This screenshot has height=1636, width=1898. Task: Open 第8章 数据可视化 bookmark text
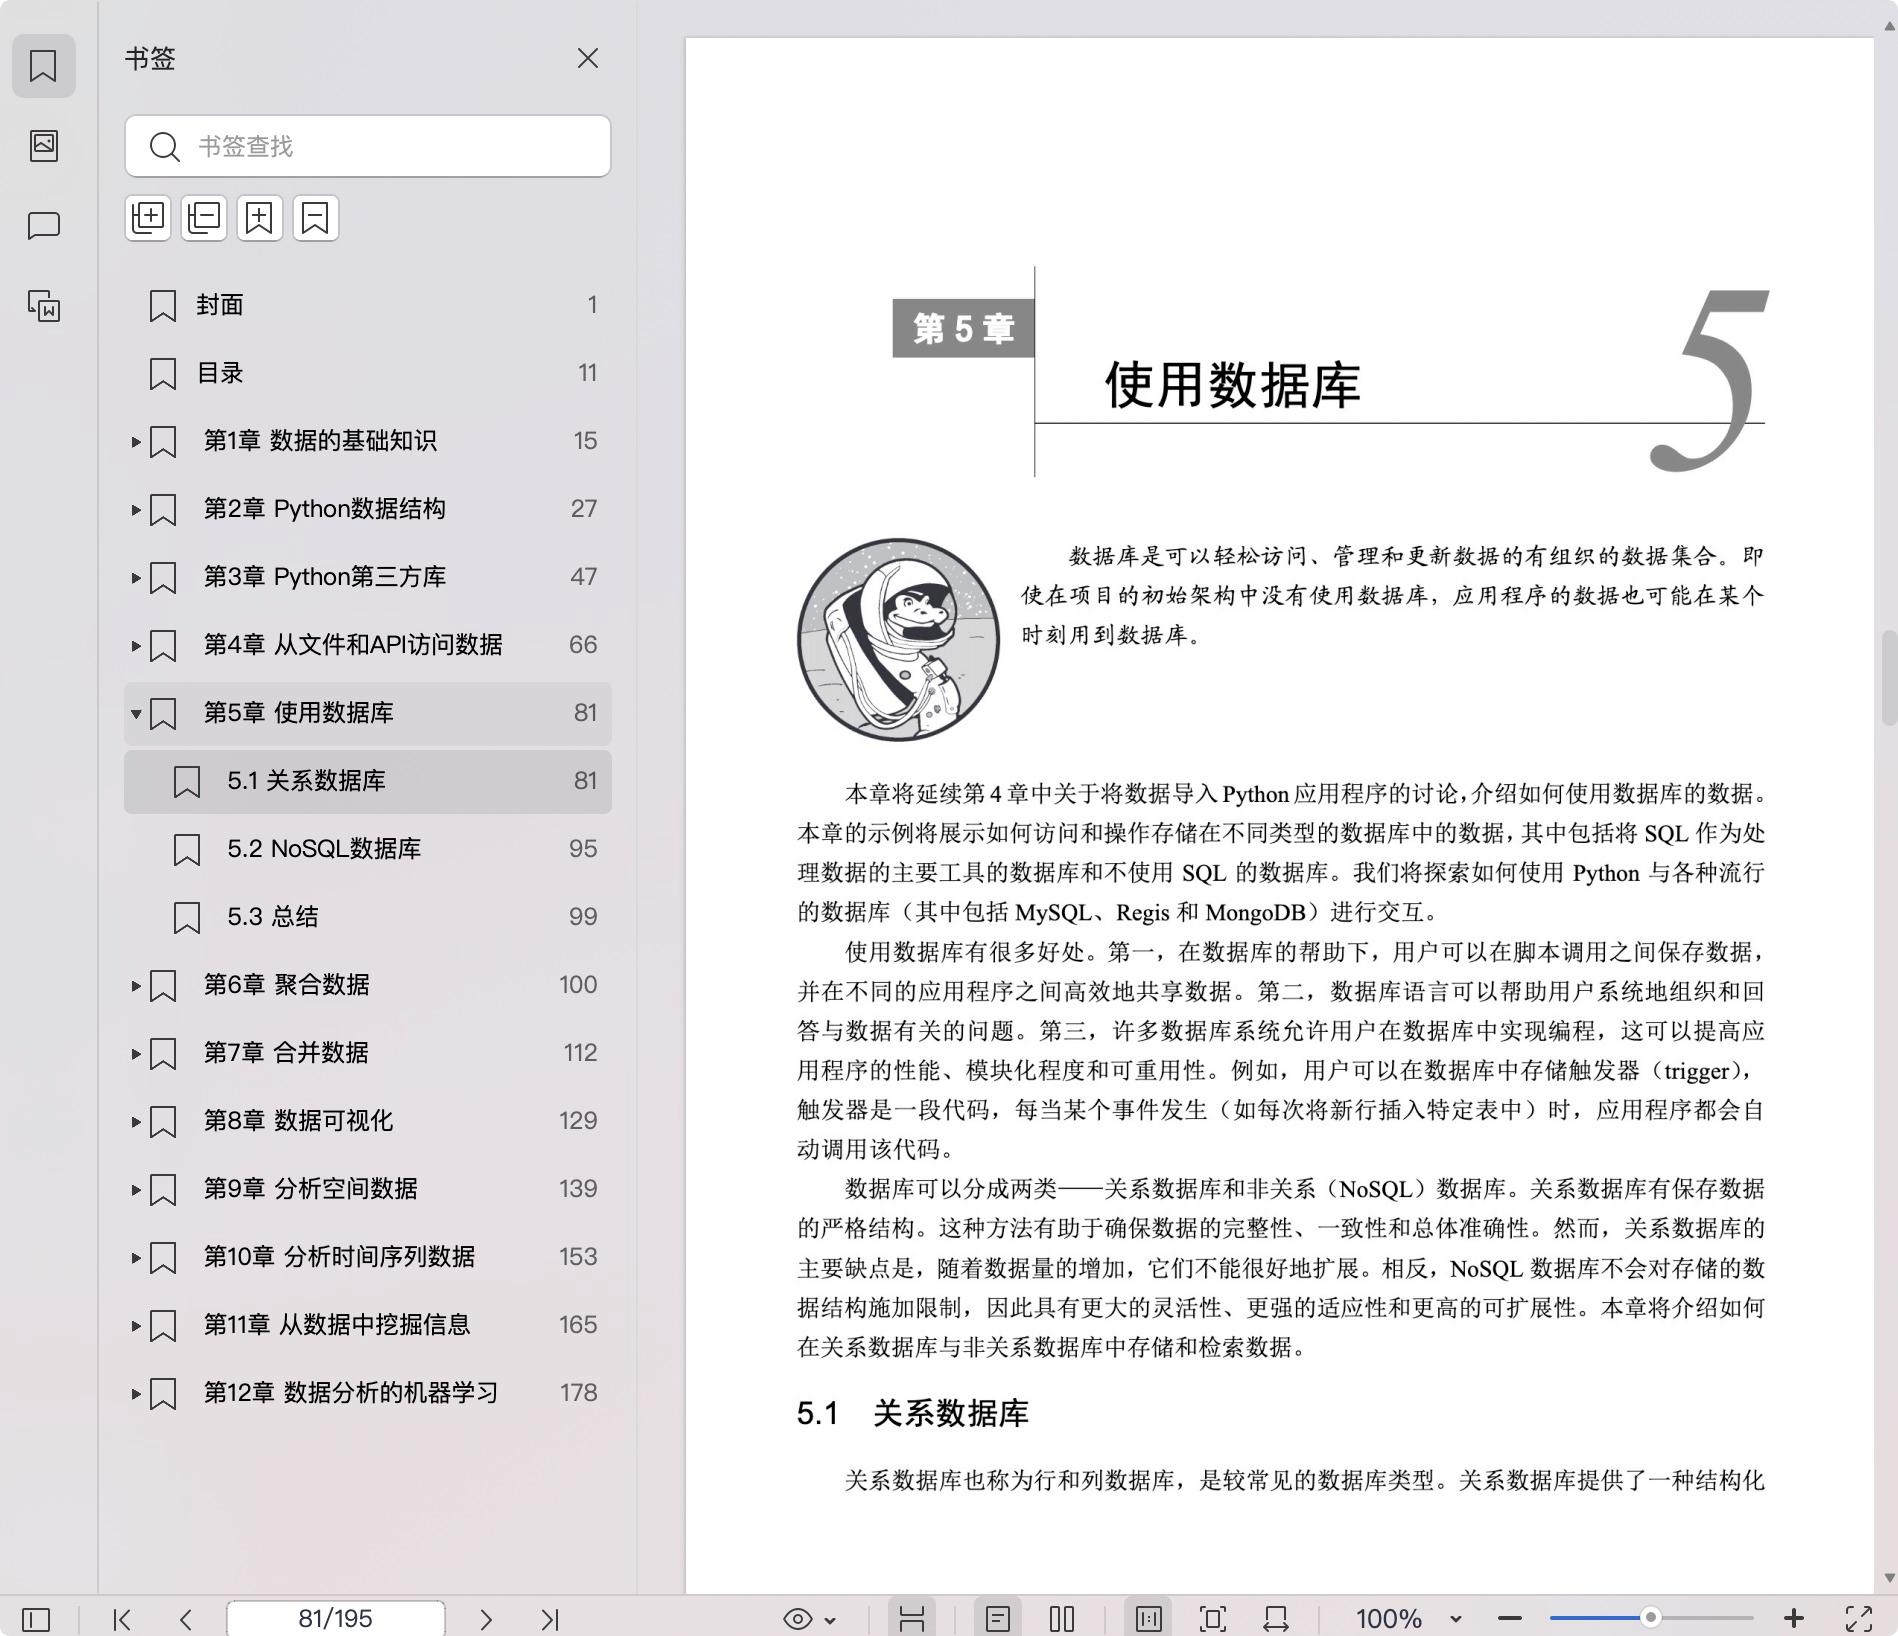point(299,1121)
